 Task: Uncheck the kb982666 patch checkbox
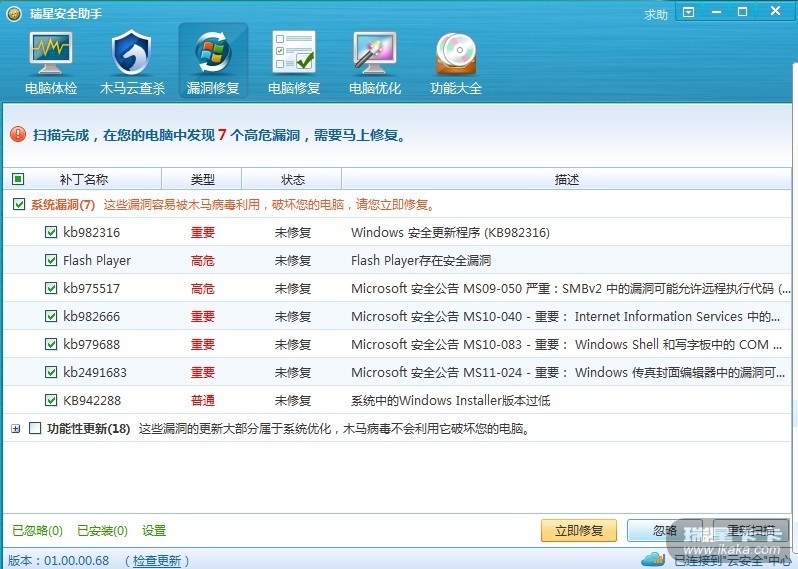[x=51, y=316]
